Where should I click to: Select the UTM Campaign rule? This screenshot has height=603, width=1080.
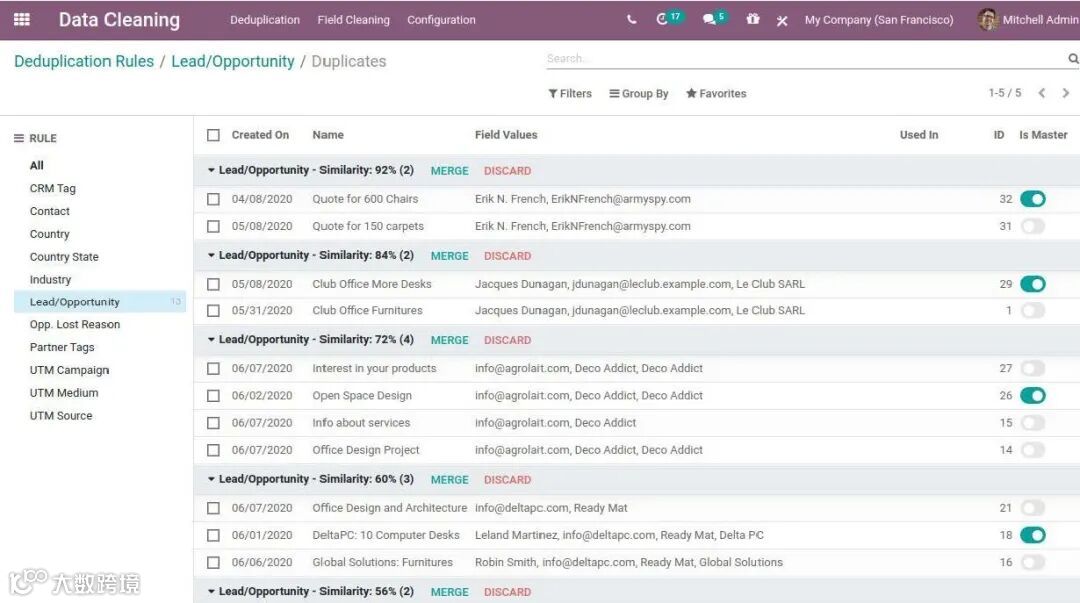(69, 370)
